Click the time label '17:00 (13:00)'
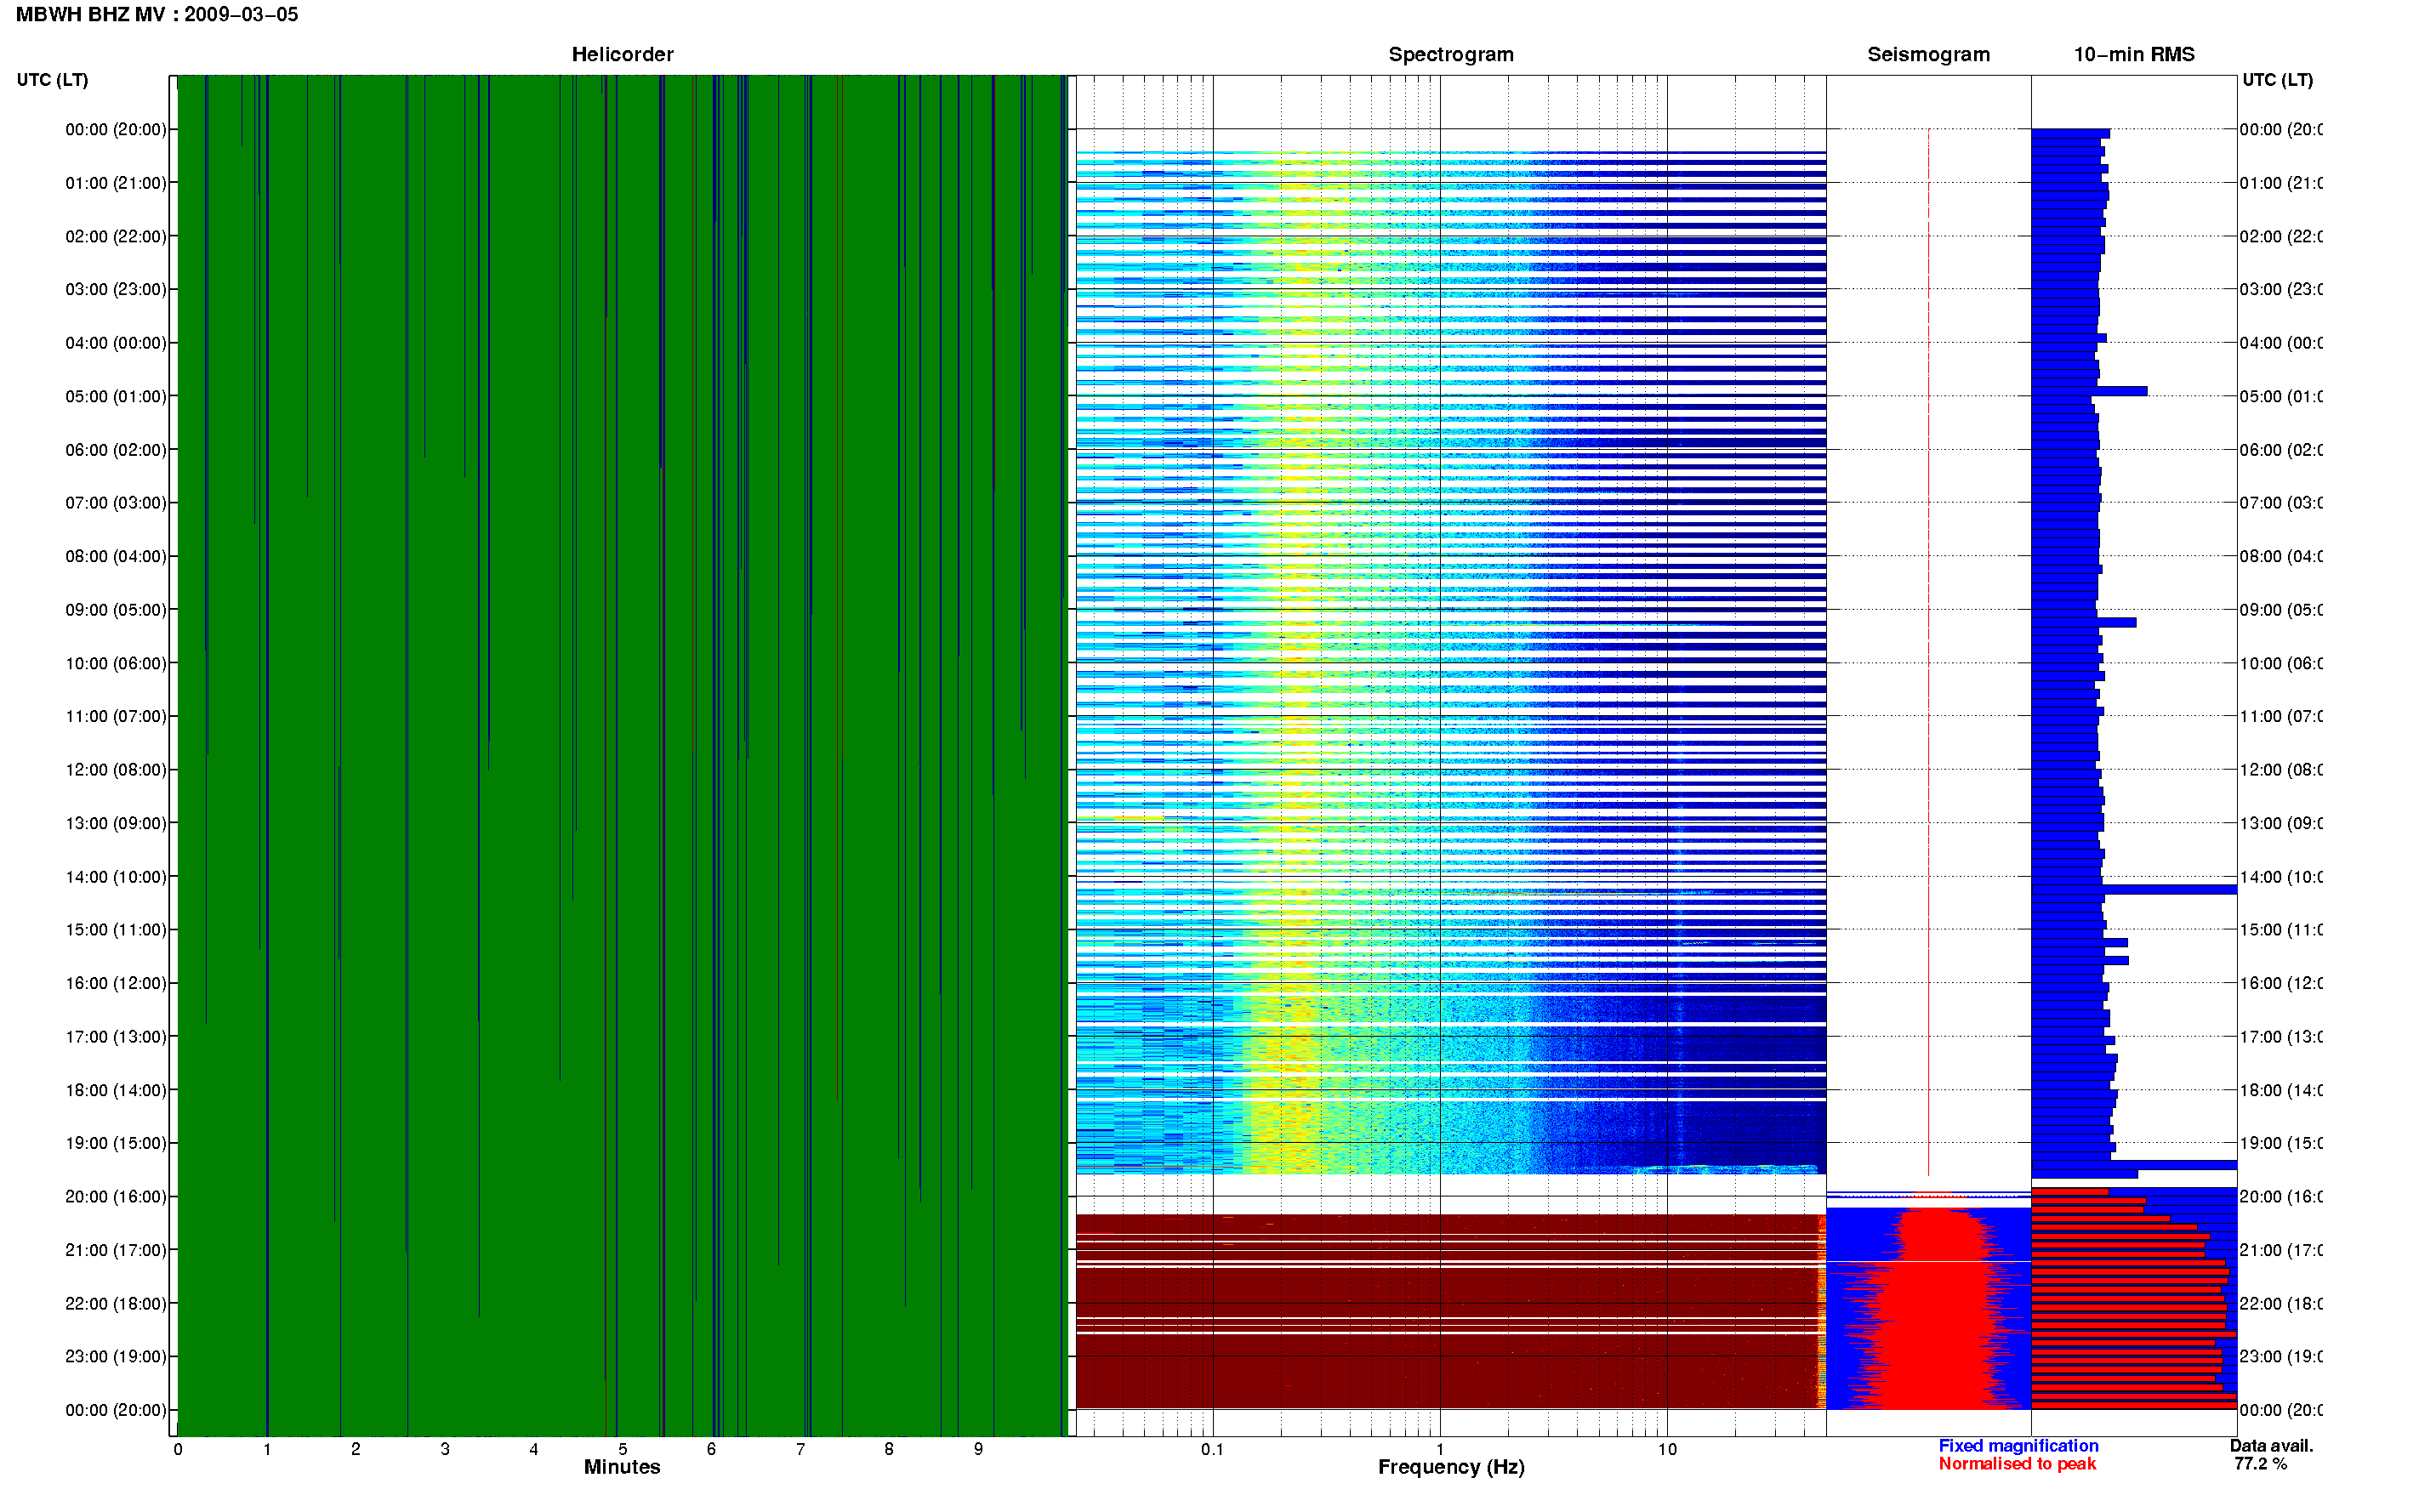Viewport: 2419px width, 1512px height. click(x=116, y=1037)
